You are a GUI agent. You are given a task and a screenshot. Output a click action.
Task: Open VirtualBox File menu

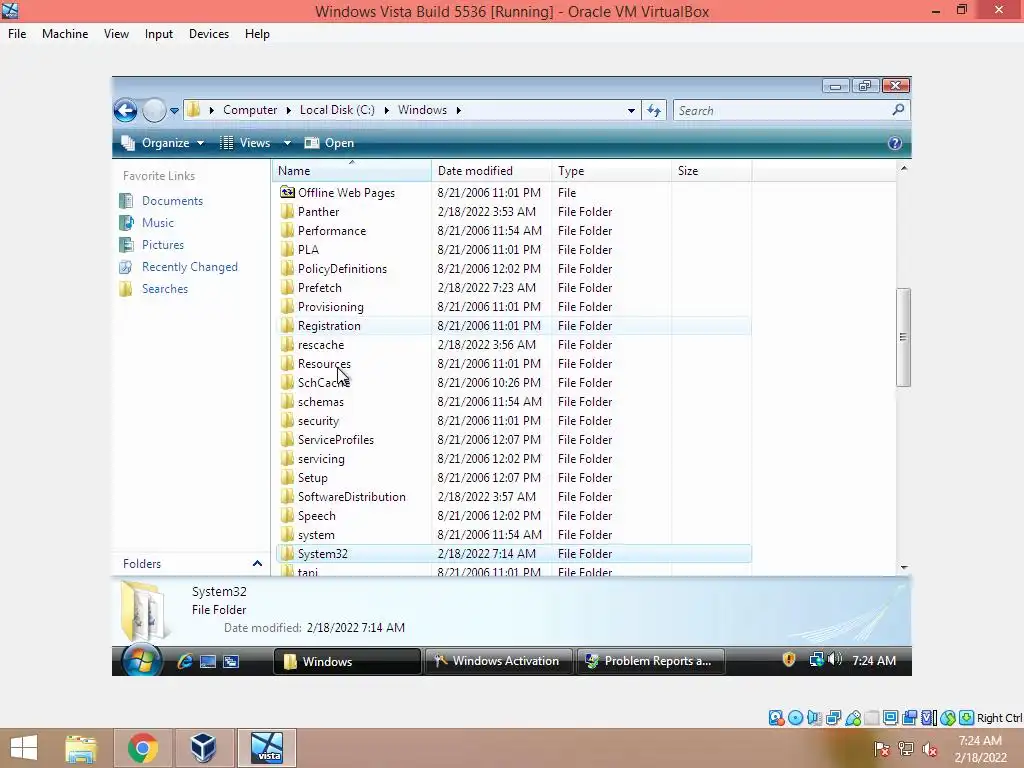17,34
